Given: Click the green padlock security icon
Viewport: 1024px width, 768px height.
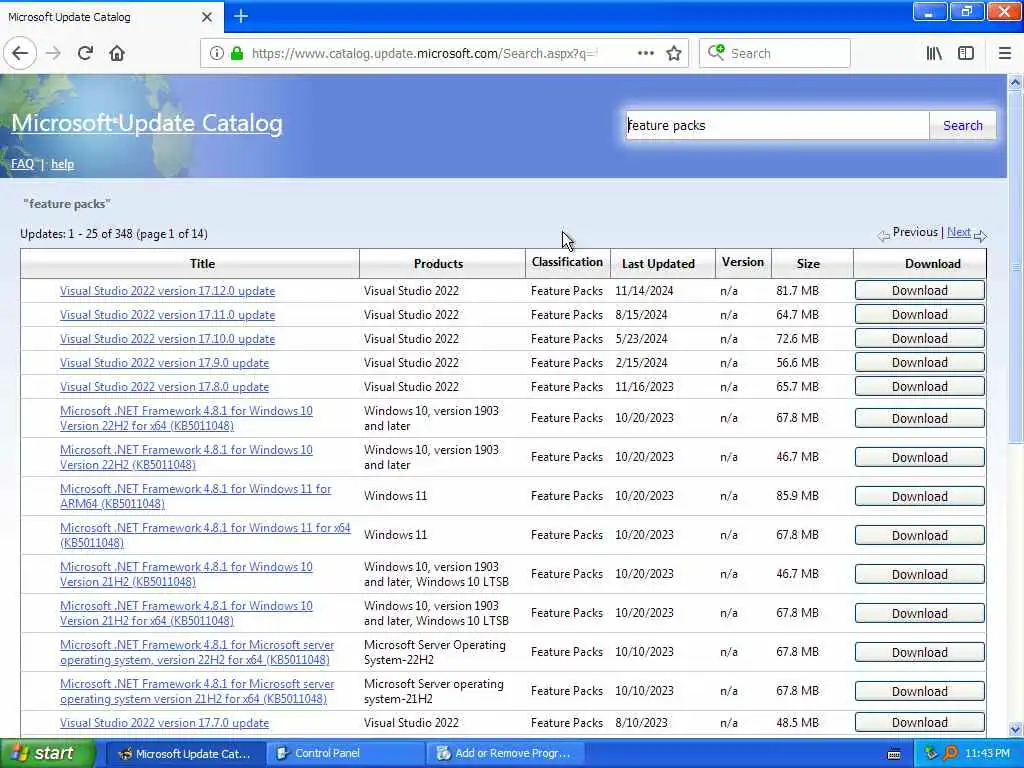Looking at the screenshot, I should [238, 54].
